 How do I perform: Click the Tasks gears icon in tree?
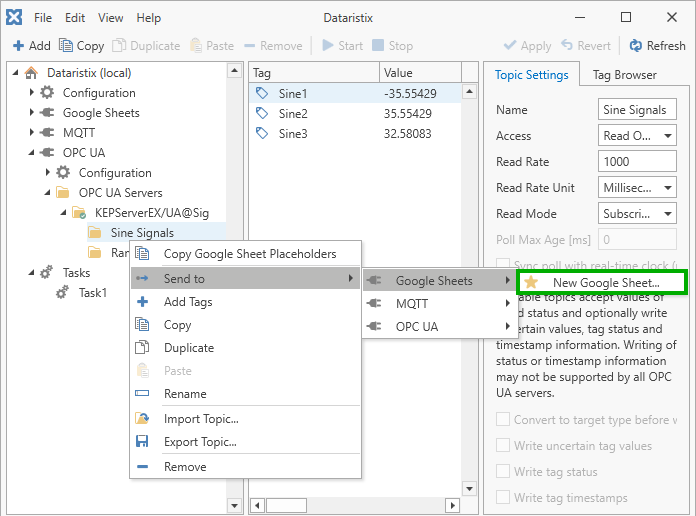point(47,272)
